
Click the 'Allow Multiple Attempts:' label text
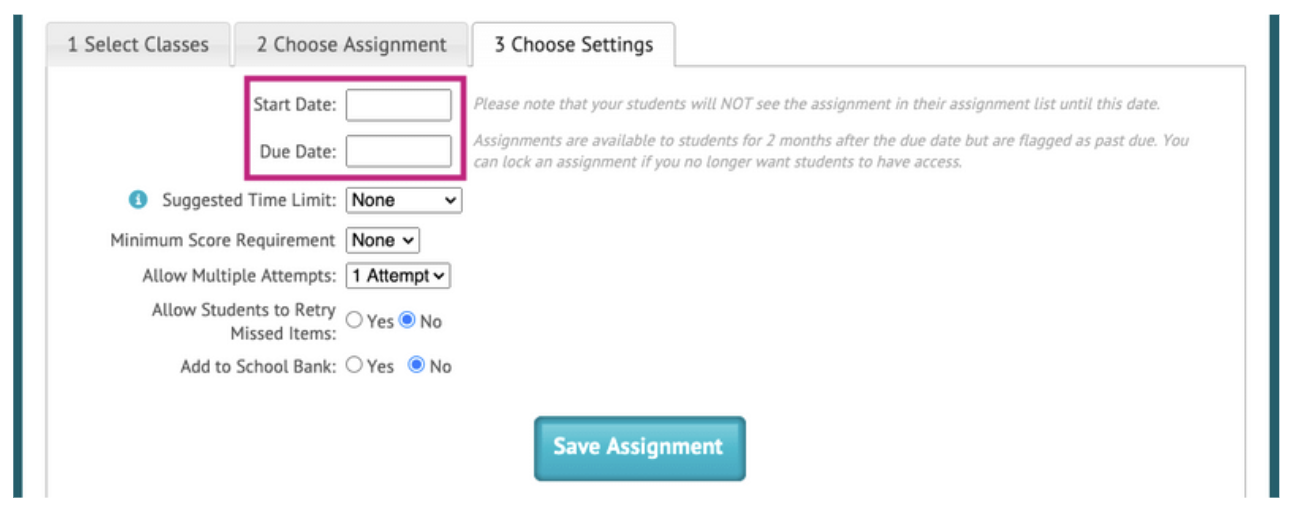[x=240, y=276]
